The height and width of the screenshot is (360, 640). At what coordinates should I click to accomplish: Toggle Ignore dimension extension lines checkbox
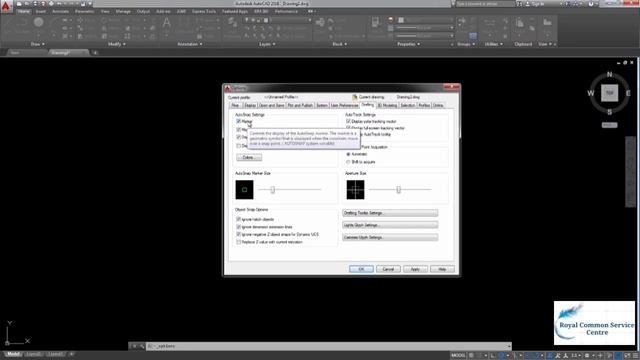(238, 227)
